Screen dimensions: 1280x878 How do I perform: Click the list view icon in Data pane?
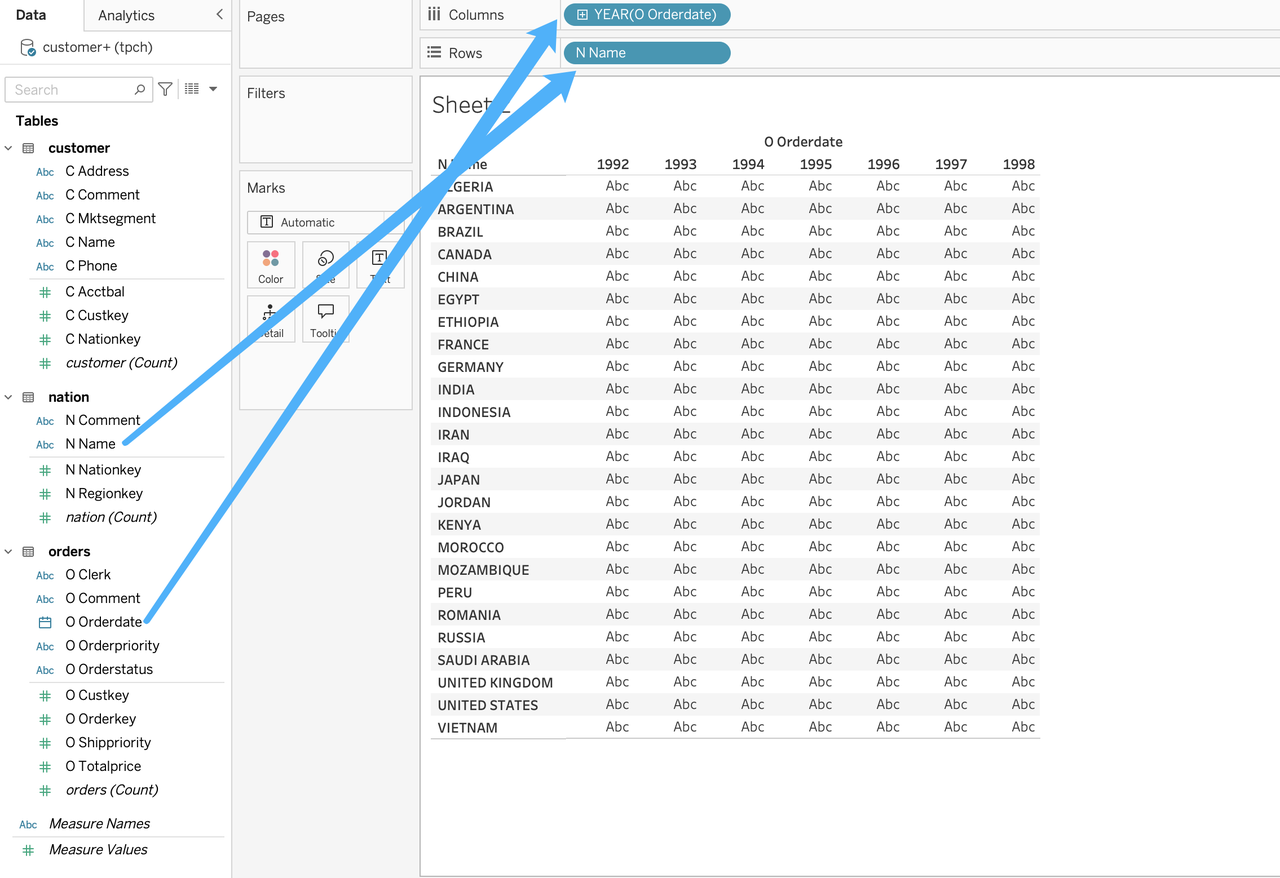coord(192,89)
